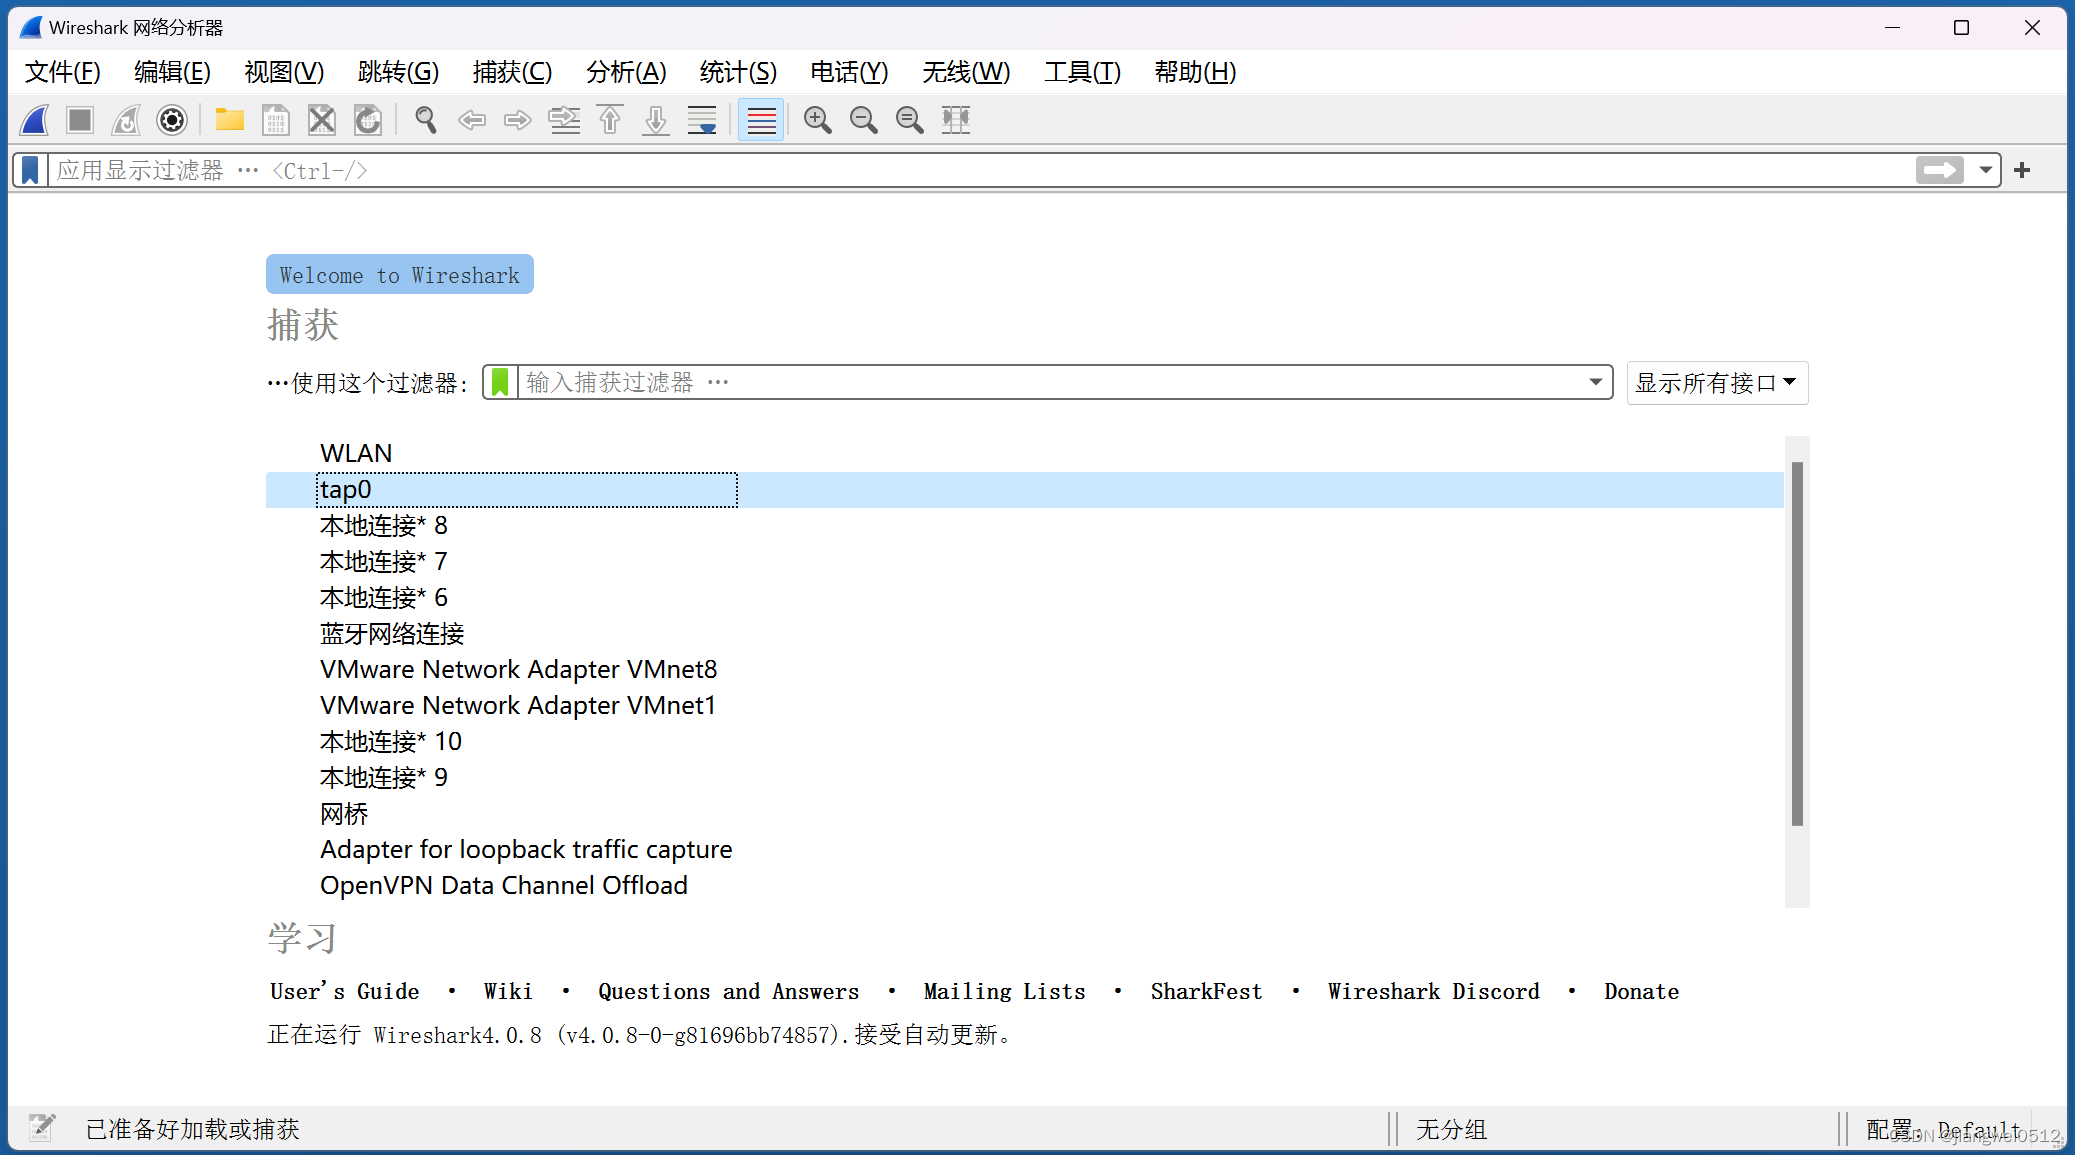Viewport: 2075px width, 1155px height.
Task: Open 显示所有接口 dropdown
Action: coord(1717,383)
